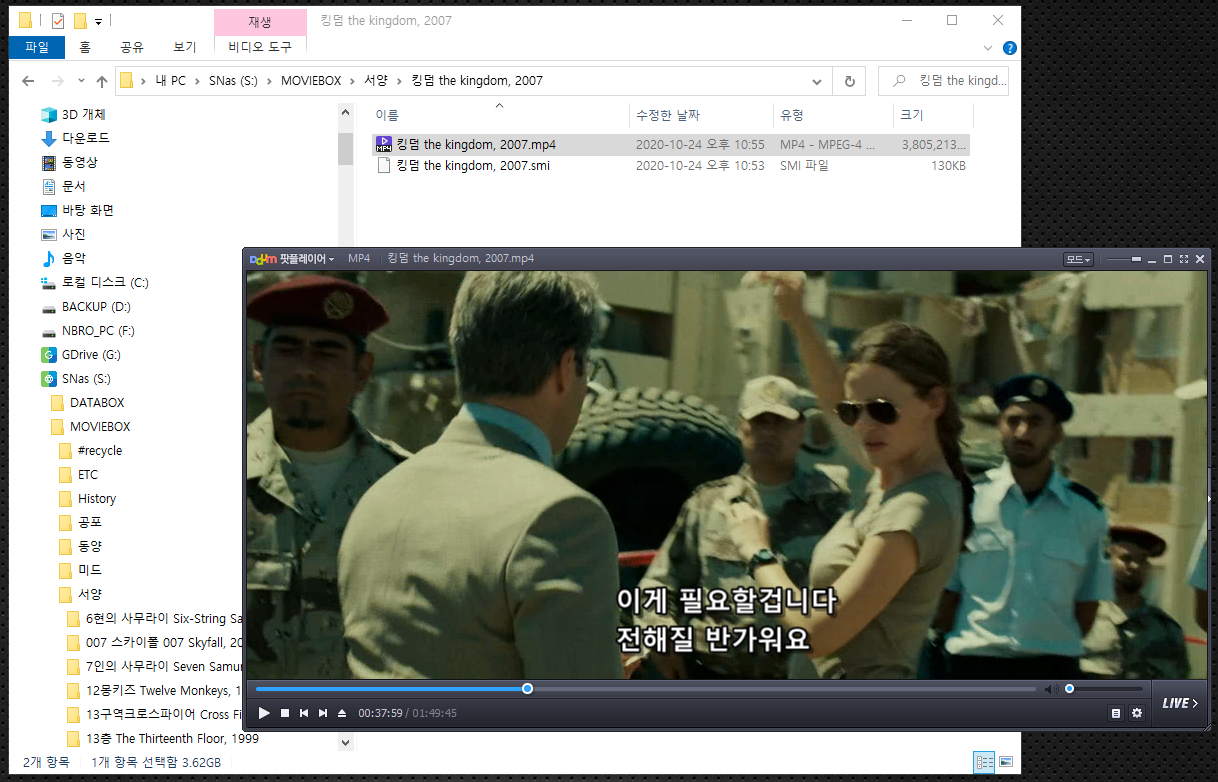Image resolution: width=1218 pixels, height=782 pixels.
Task: Open Explorer help icon
Action: point(1009,47)
